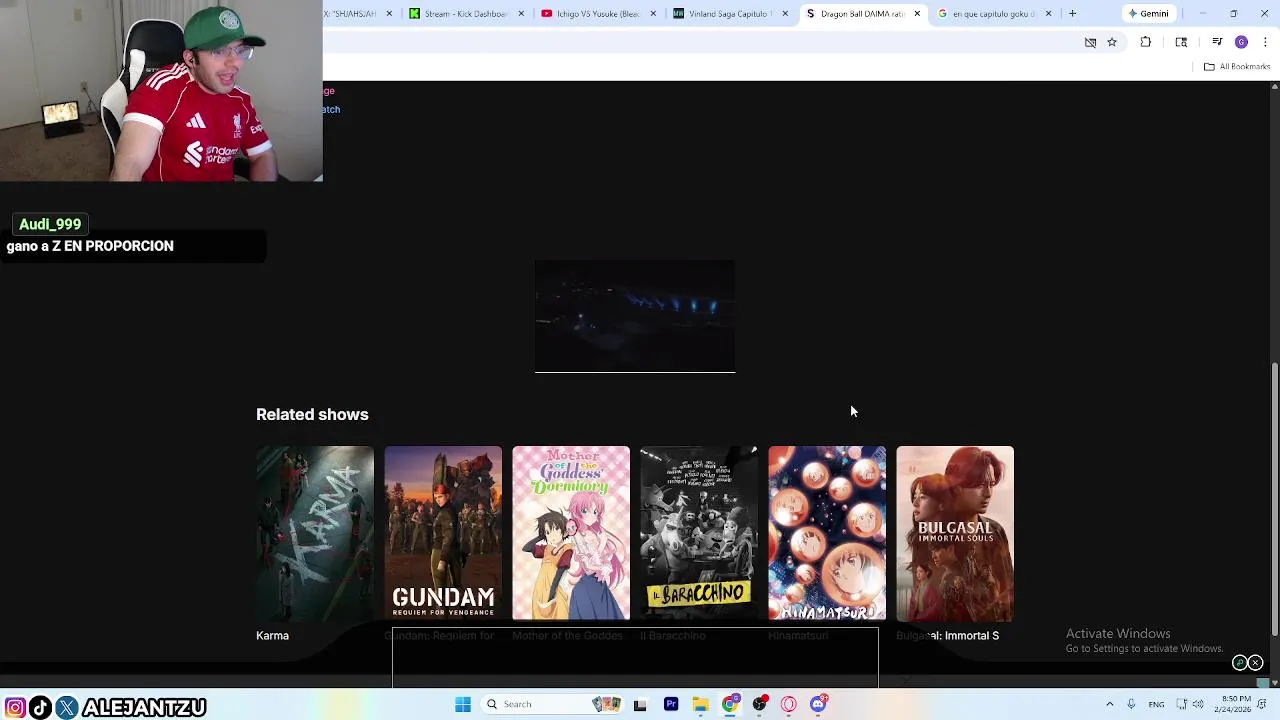Open the Il Baracchino poster
The width and height of the screenshot is (1280, 720).
click(699, 533)
